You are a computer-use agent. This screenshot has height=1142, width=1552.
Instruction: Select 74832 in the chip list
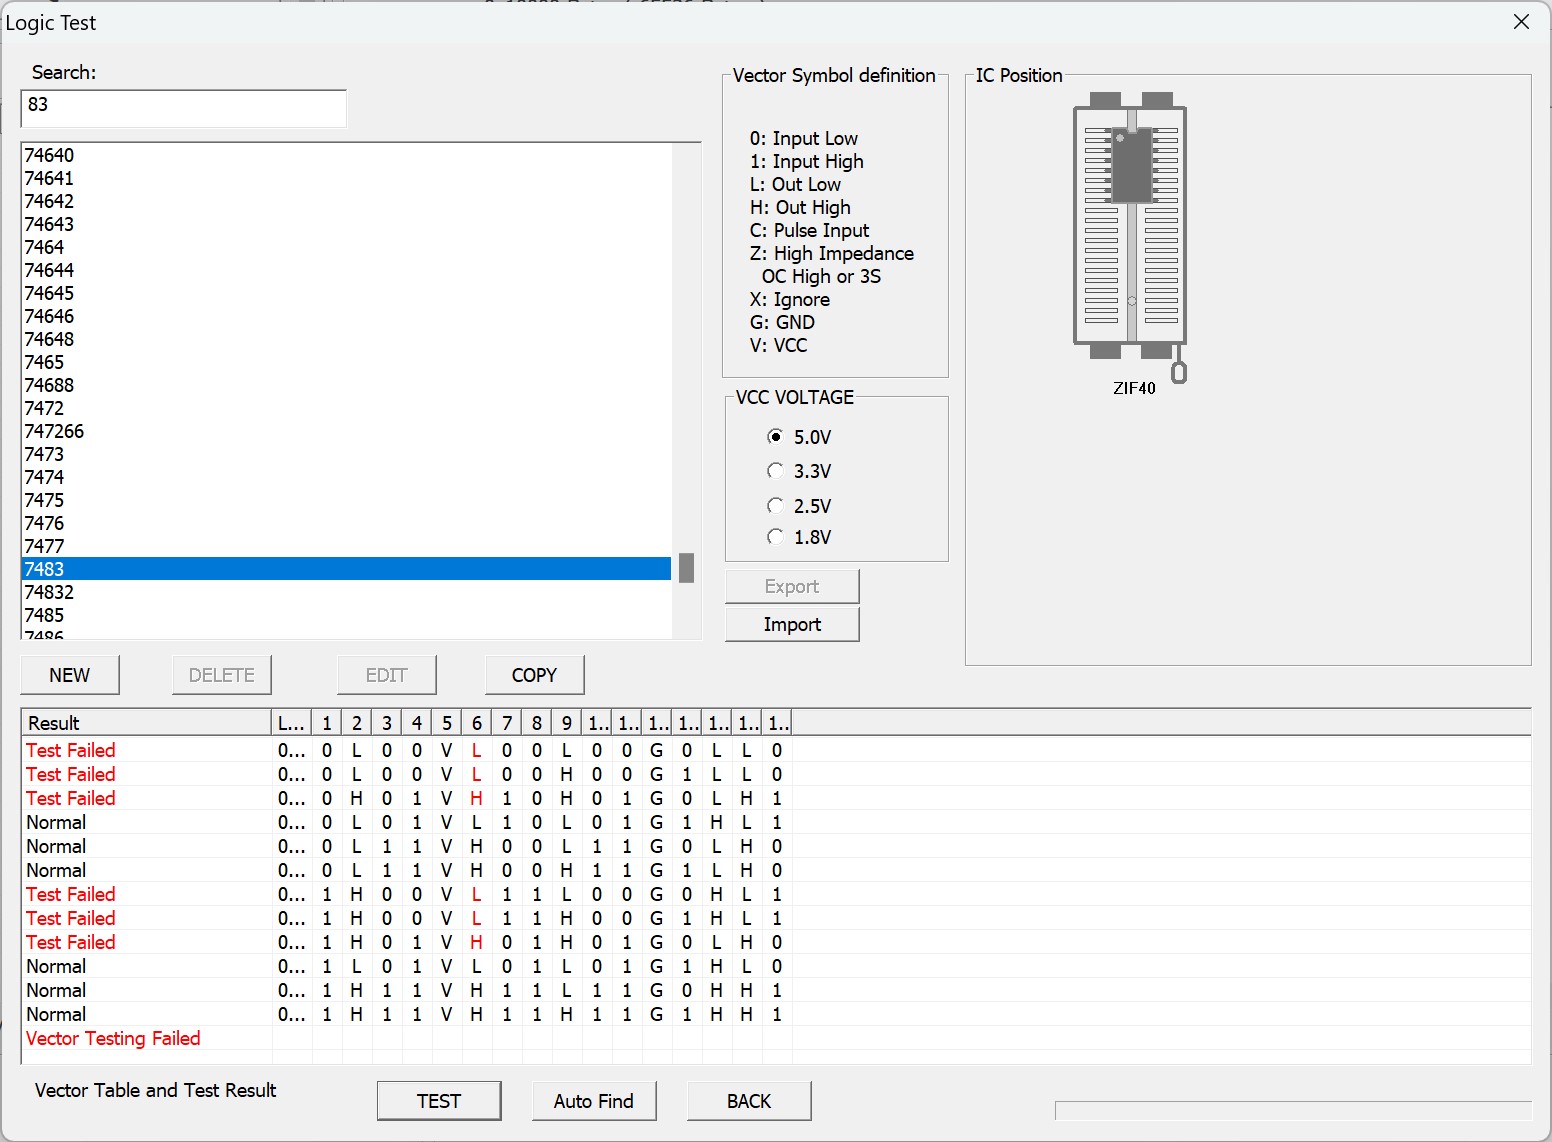tap(49, 592)
